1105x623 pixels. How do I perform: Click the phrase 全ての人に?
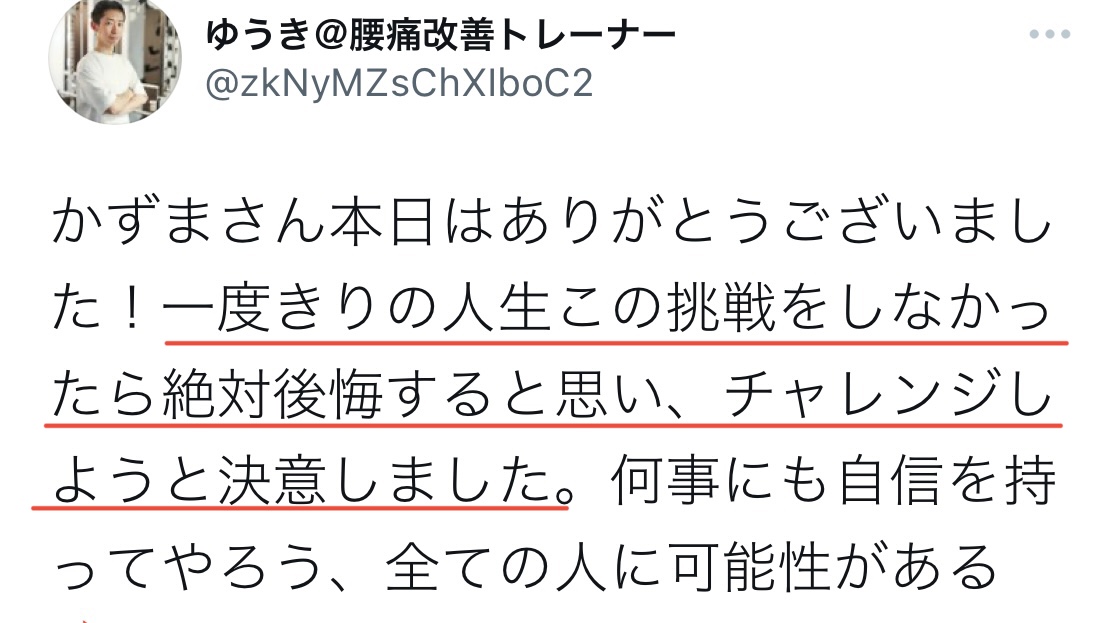point(523,567)
